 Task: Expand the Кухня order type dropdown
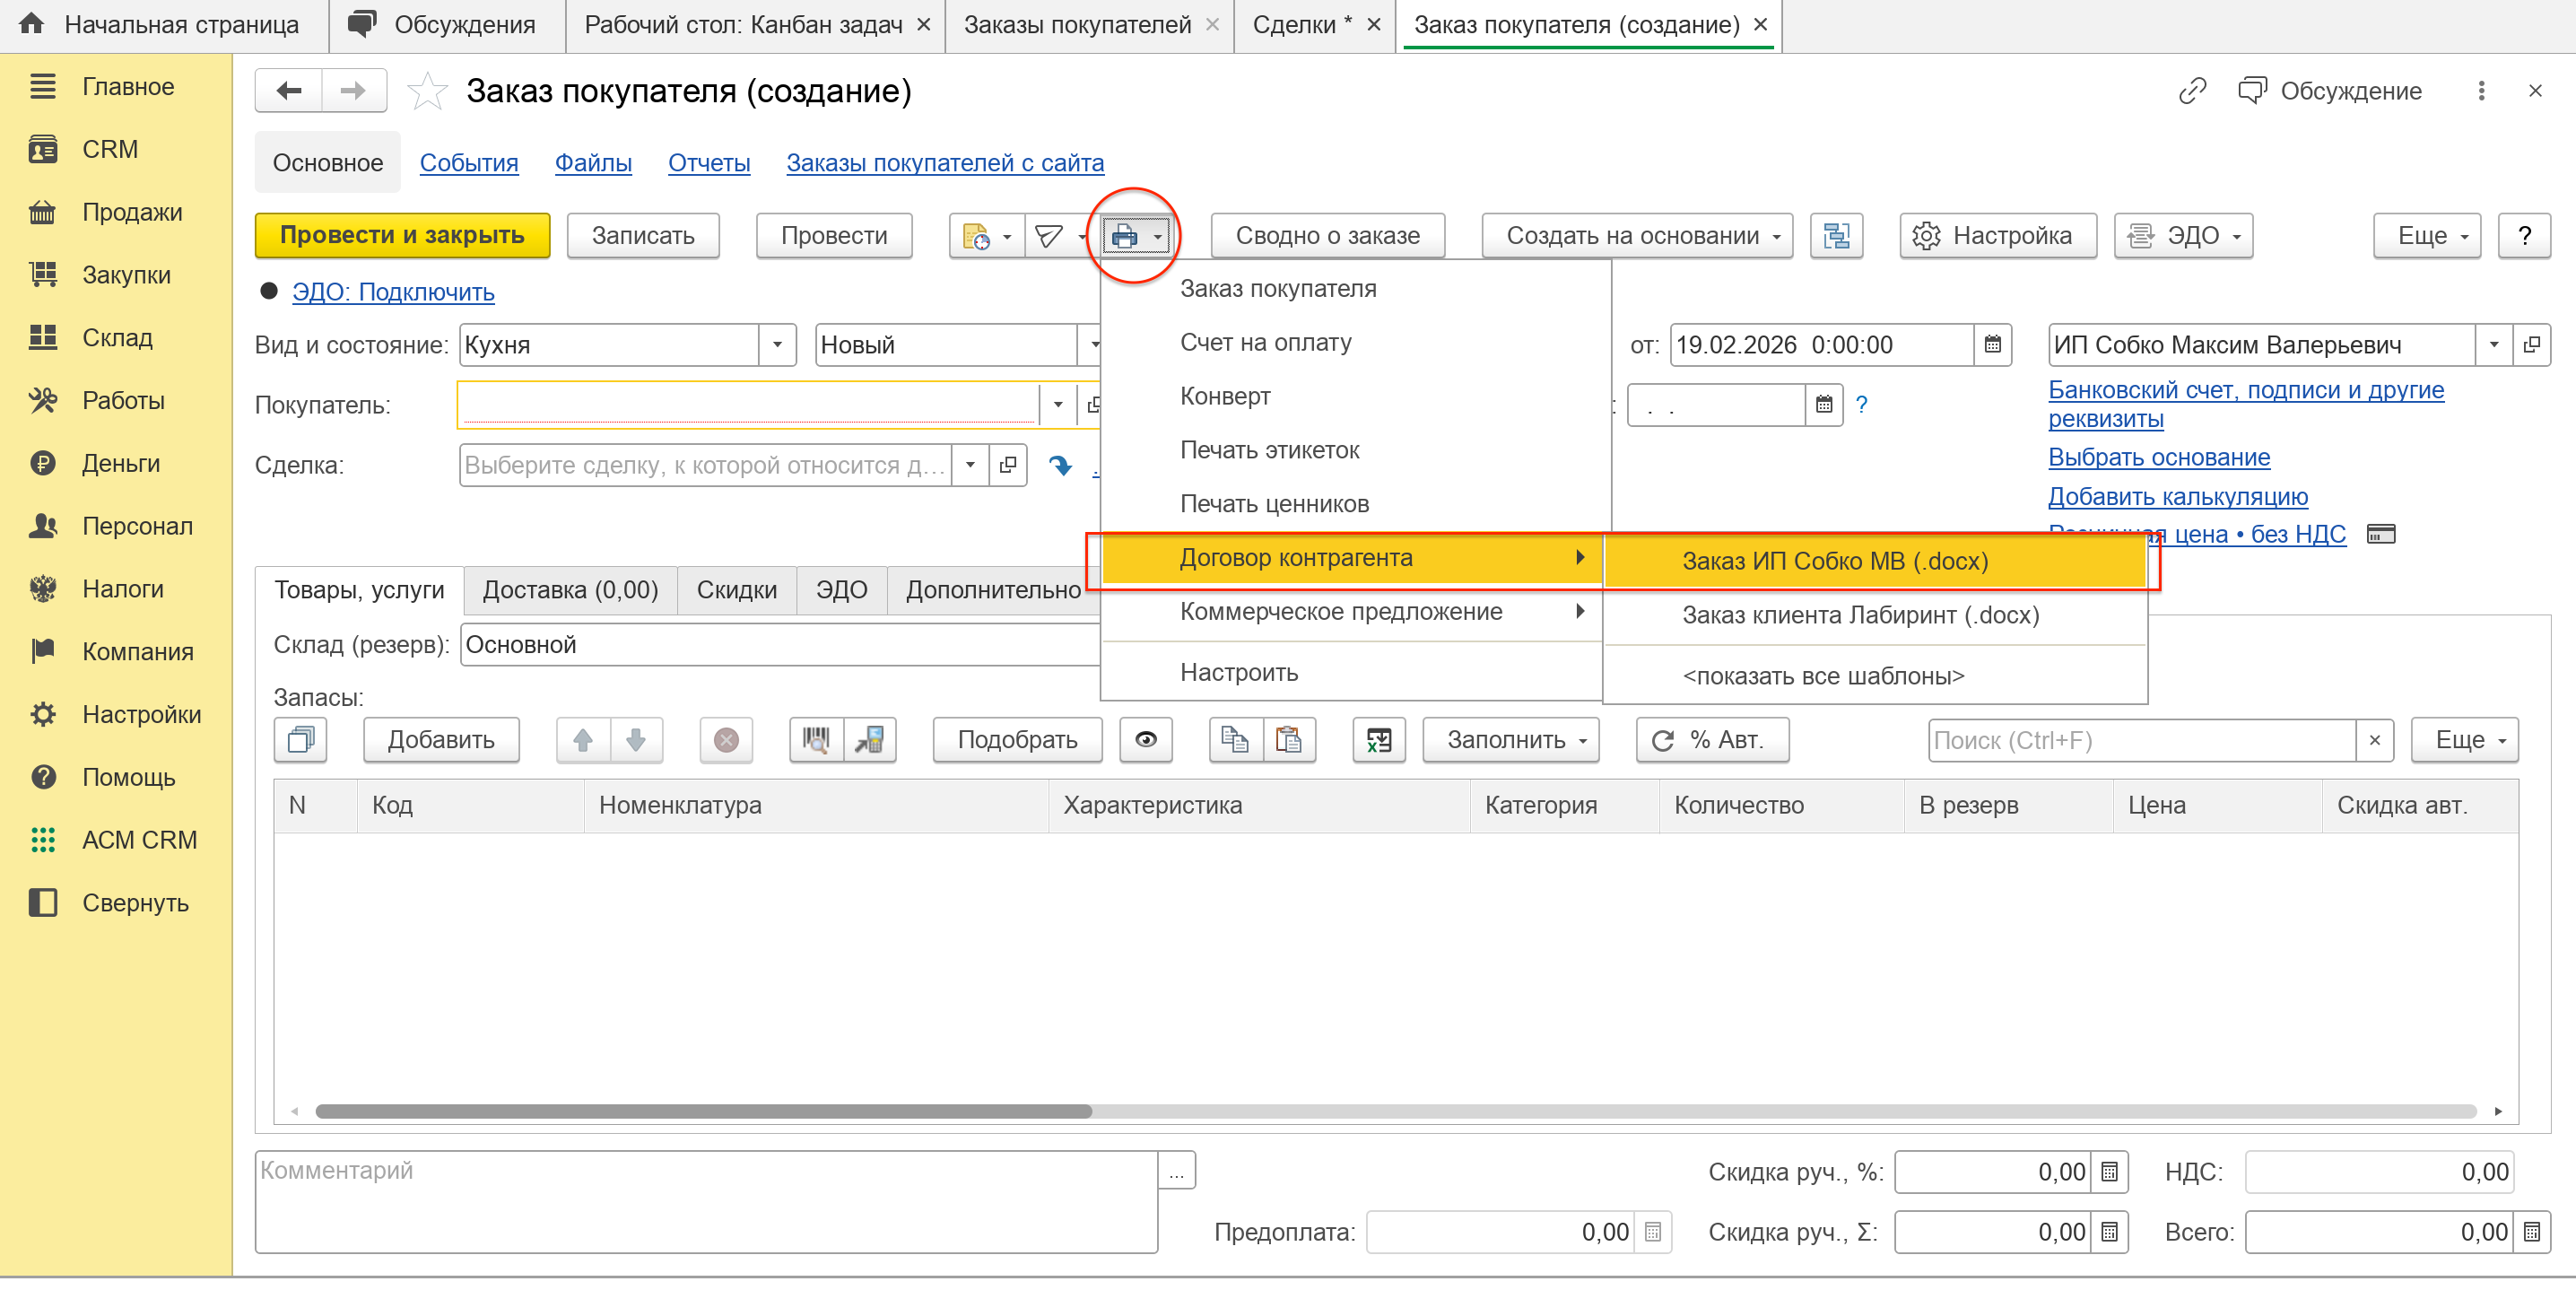tap(777, 345)
